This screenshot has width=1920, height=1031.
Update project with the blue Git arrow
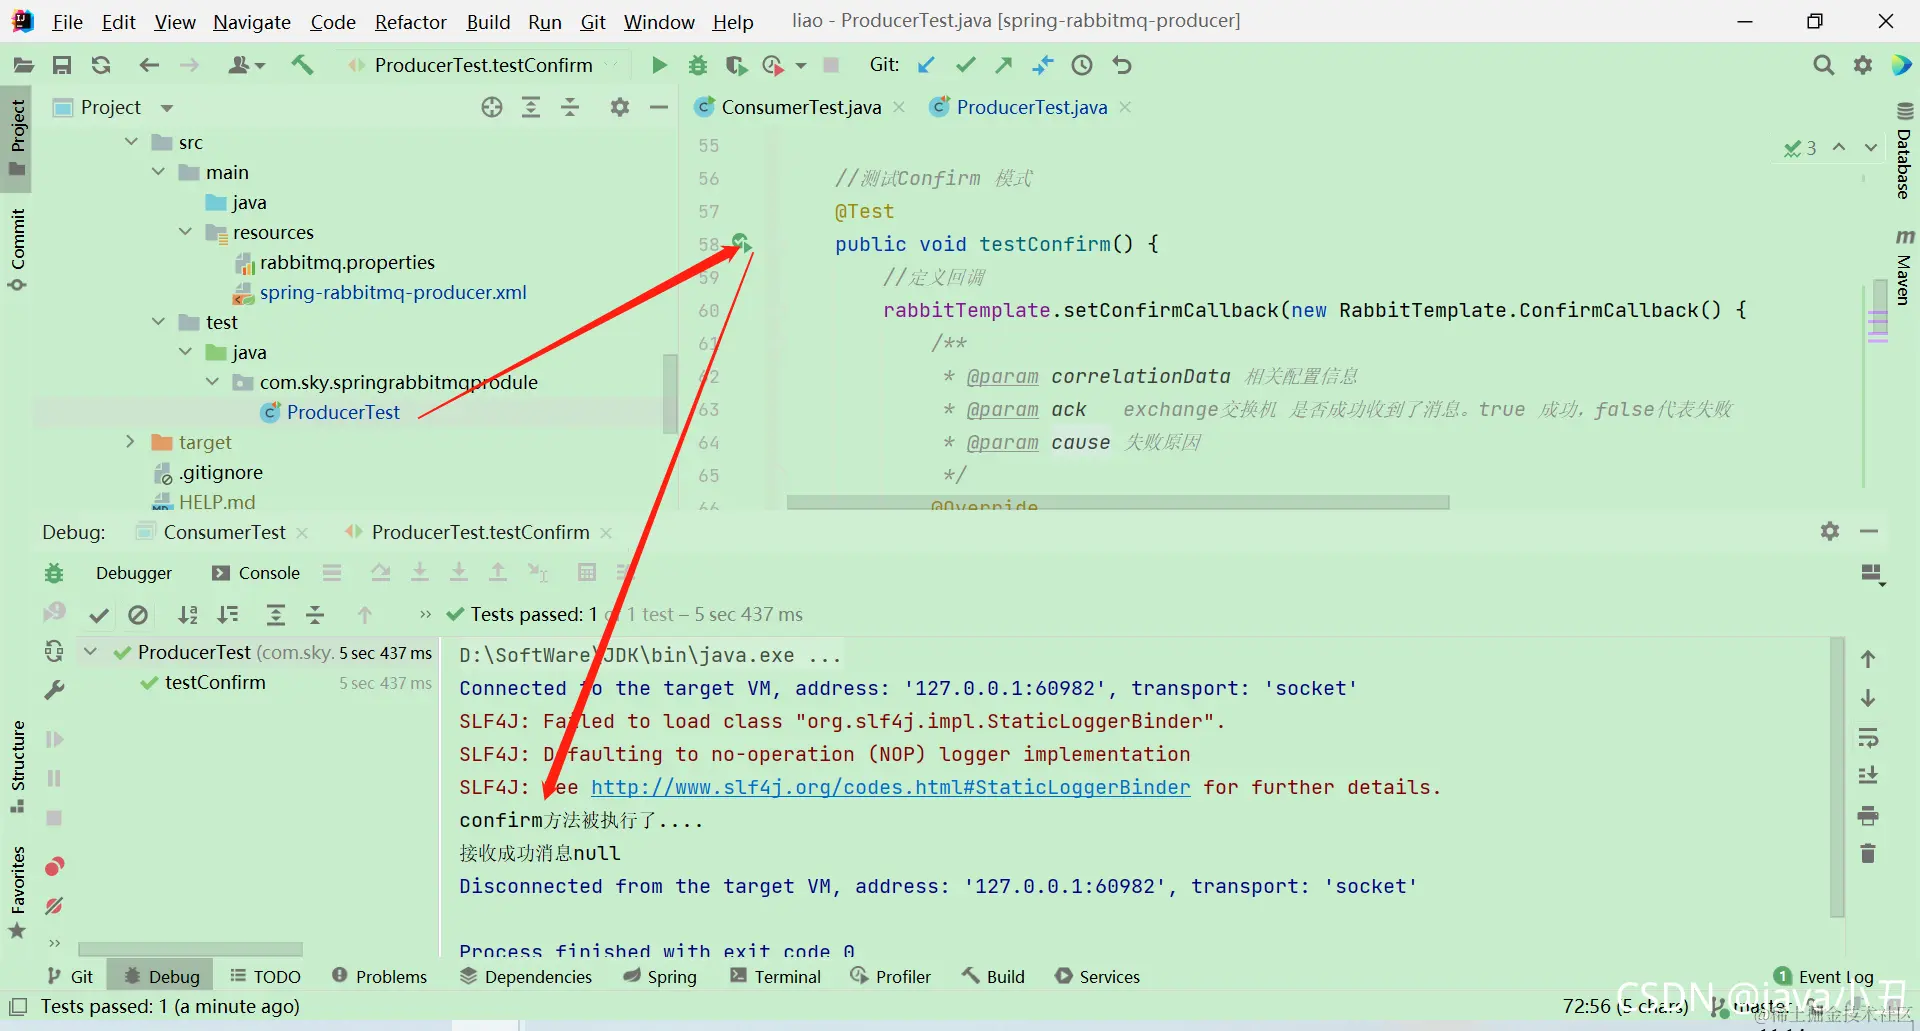point(927,65)
